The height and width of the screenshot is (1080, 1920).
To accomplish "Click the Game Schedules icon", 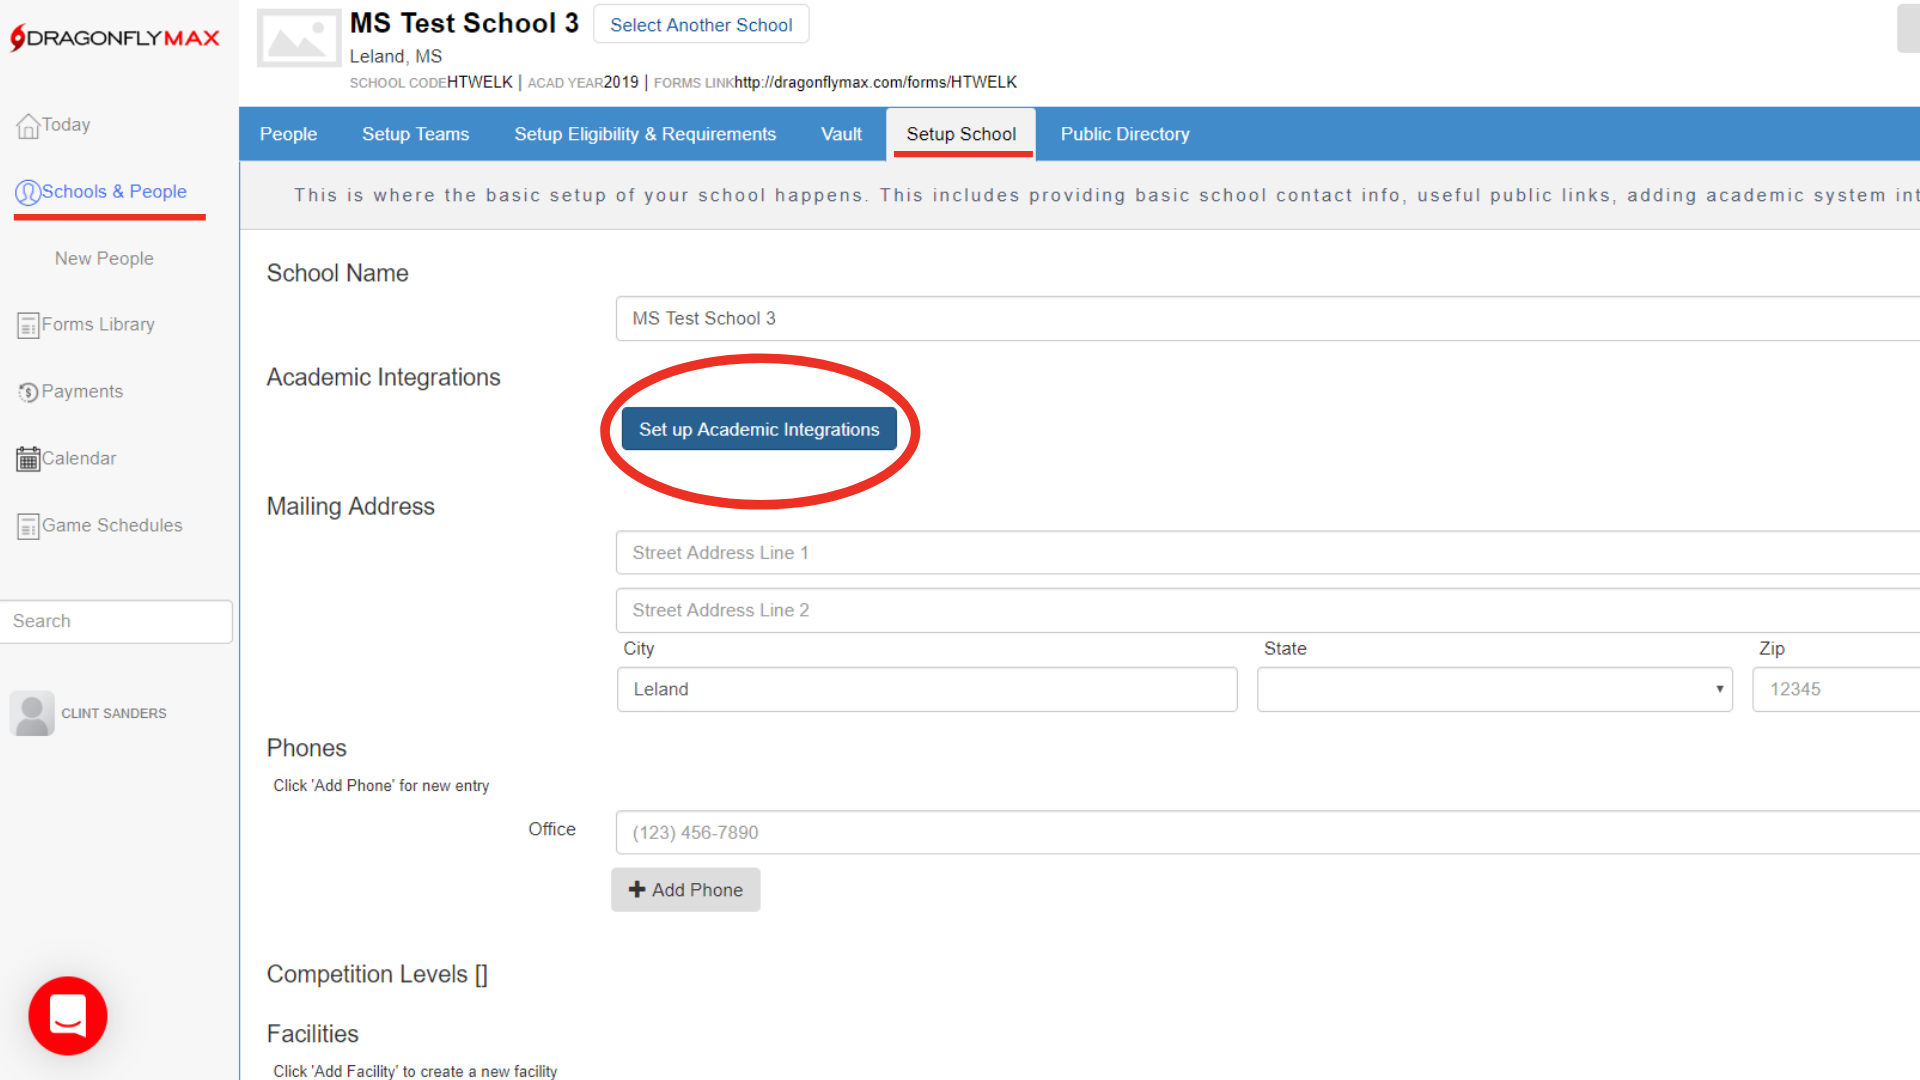I will tap(28, 526).
